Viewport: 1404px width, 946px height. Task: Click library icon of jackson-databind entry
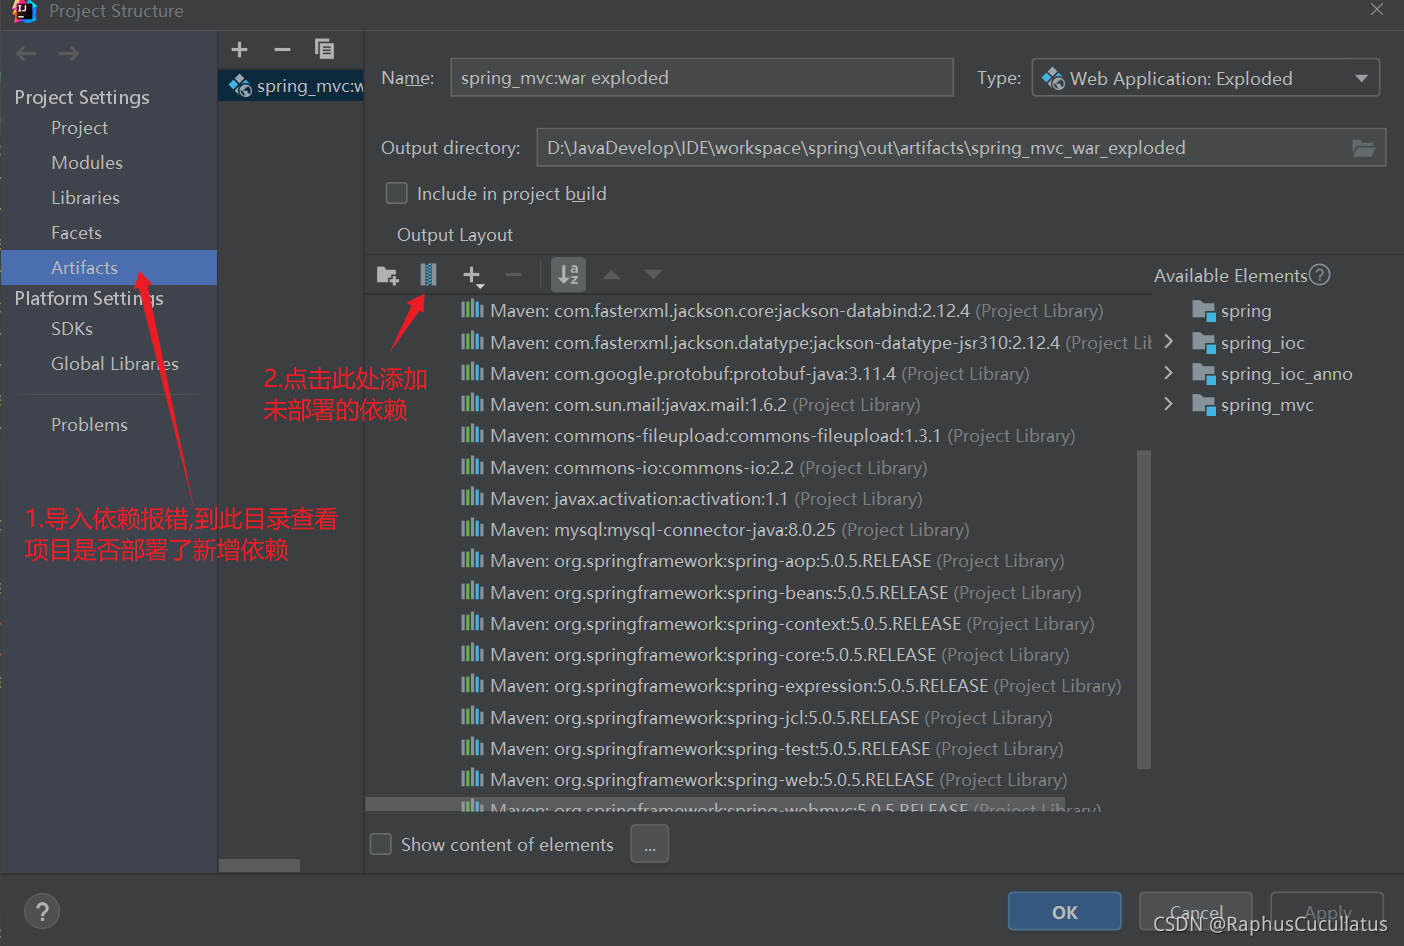click(471, 309)
